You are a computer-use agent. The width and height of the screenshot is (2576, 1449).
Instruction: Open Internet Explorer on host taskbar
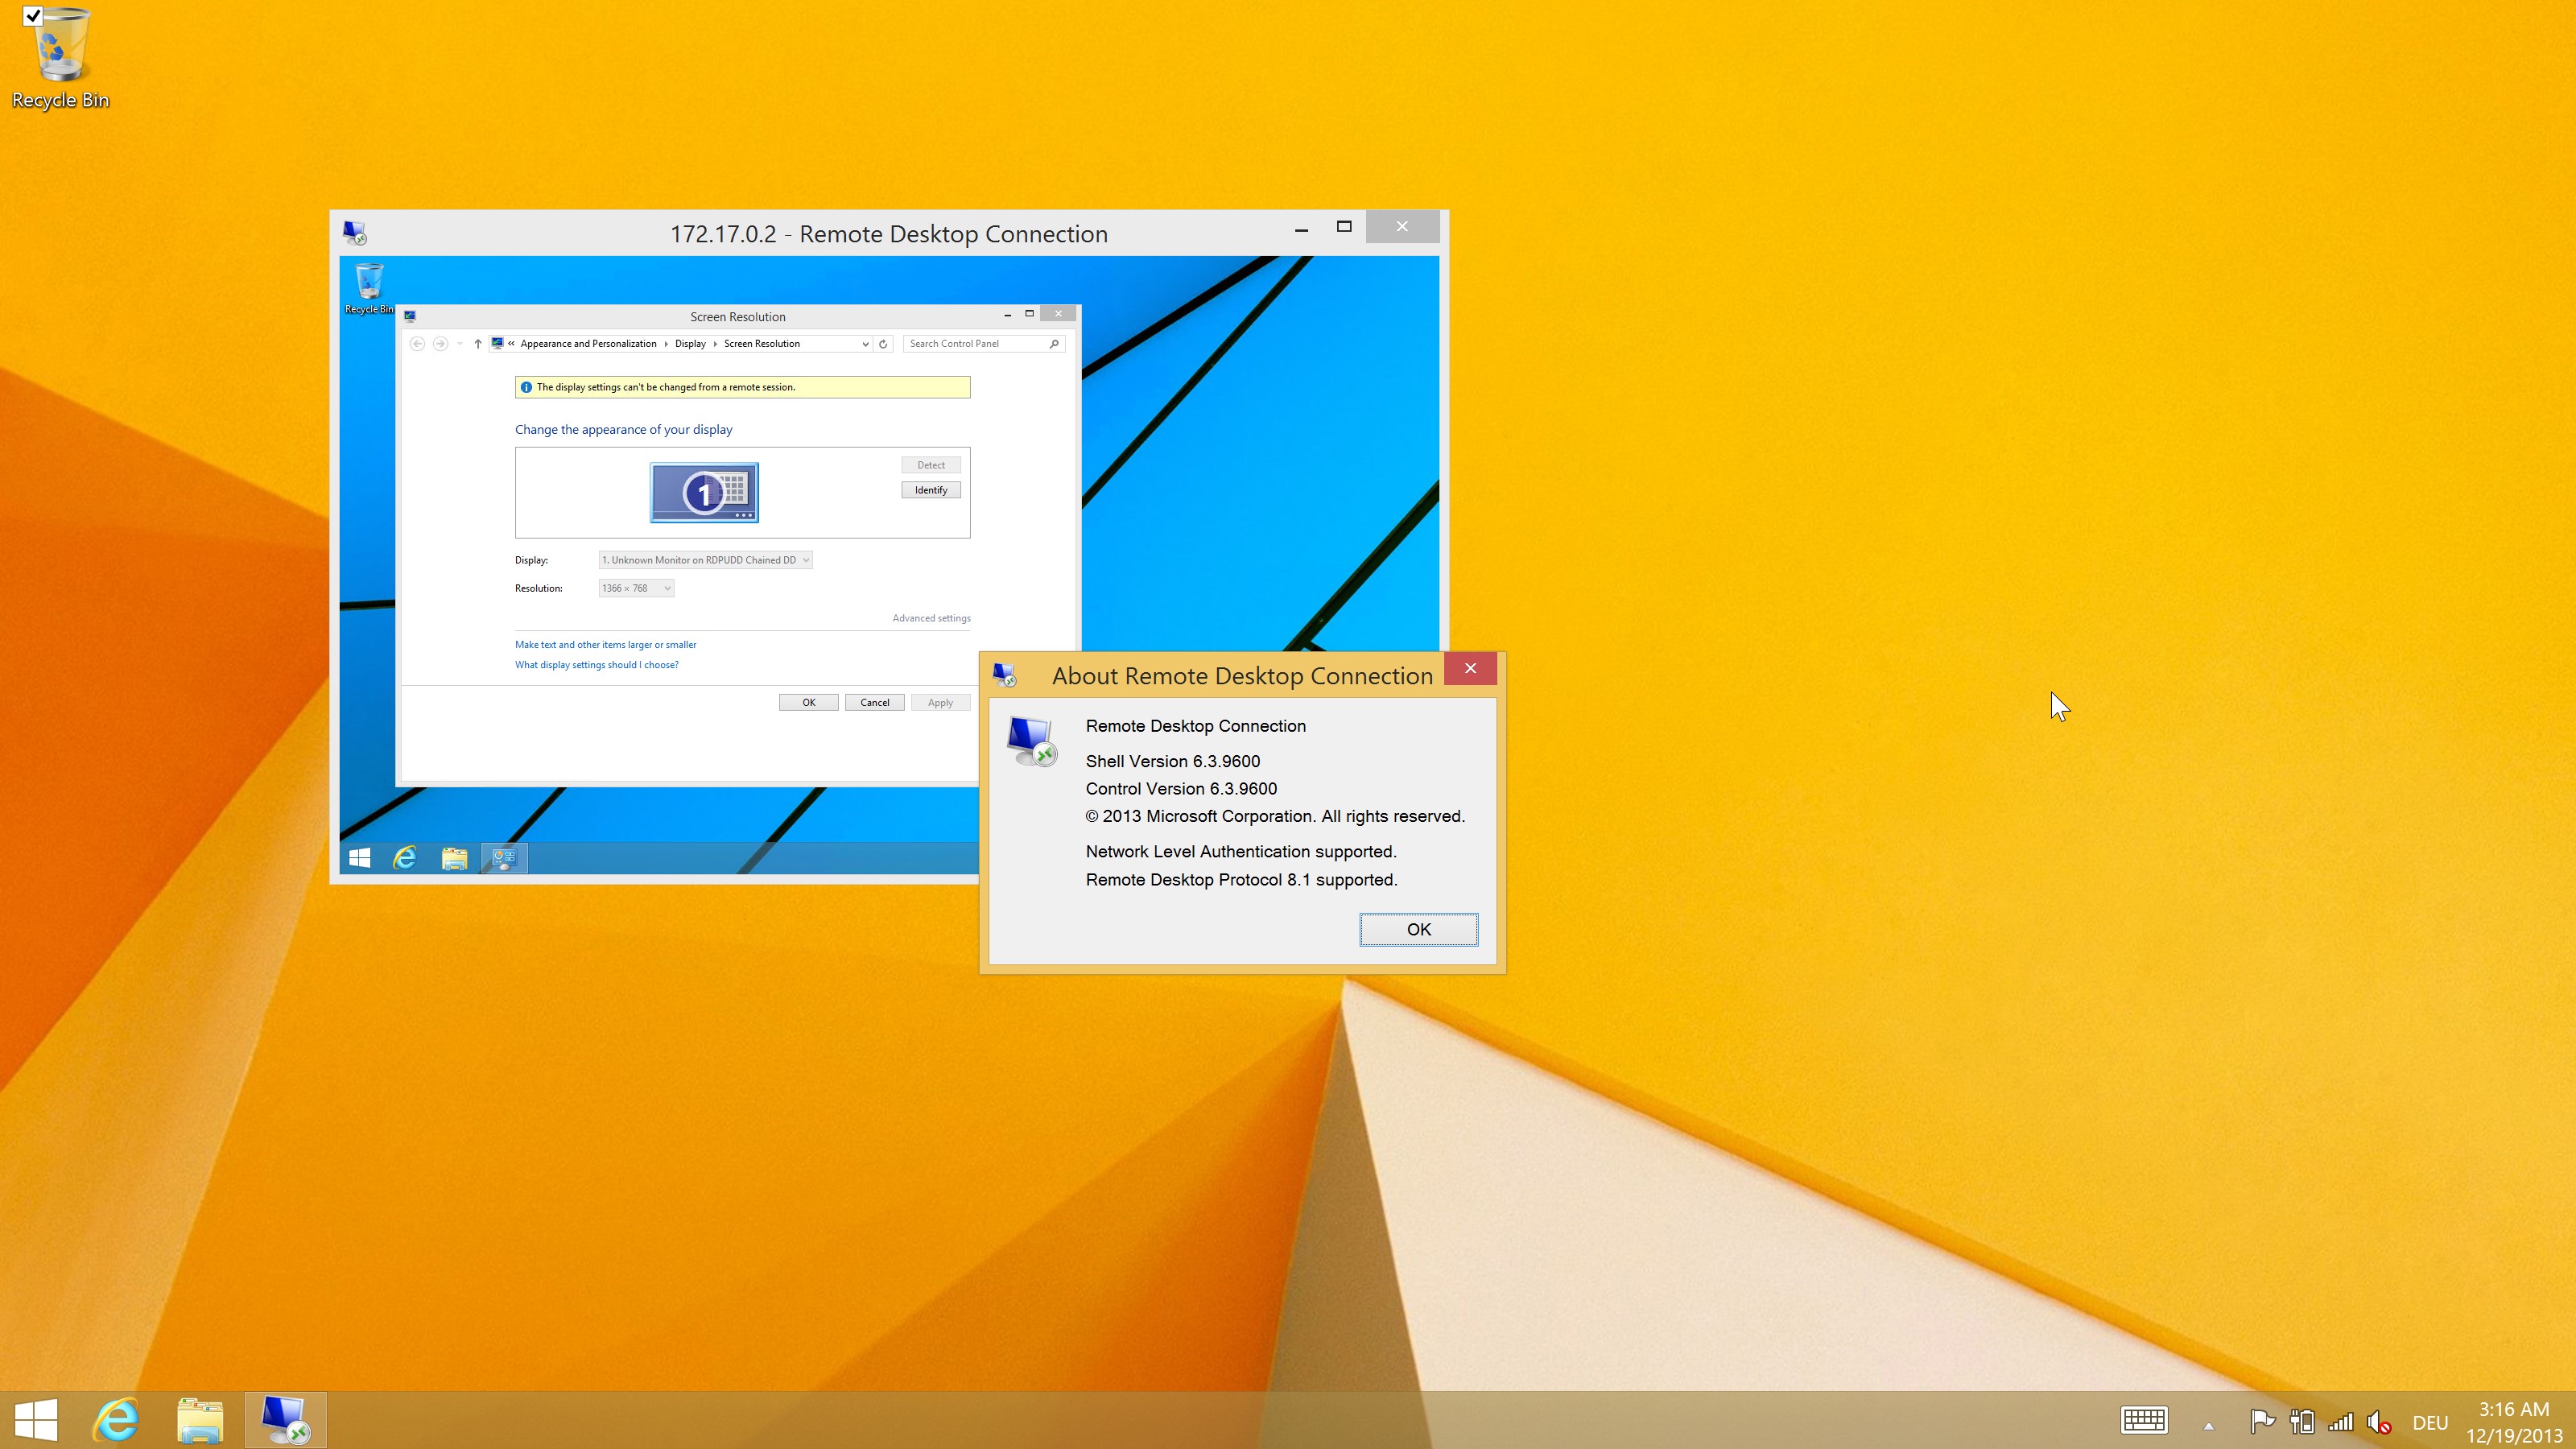coord(116,1420)
